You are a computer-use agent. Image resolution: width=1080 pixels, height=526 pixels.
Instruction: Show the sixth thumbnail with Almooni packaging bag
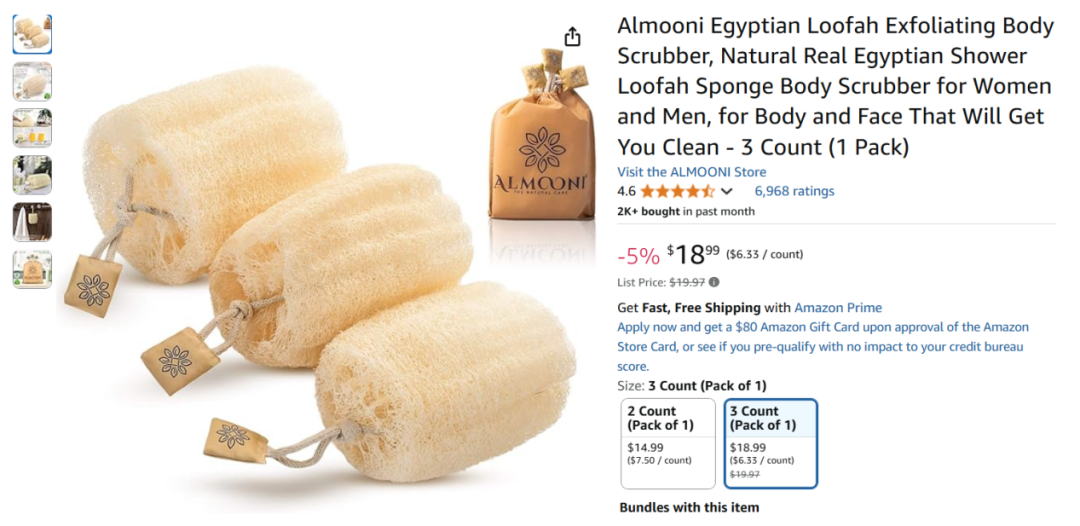point(32,269)
